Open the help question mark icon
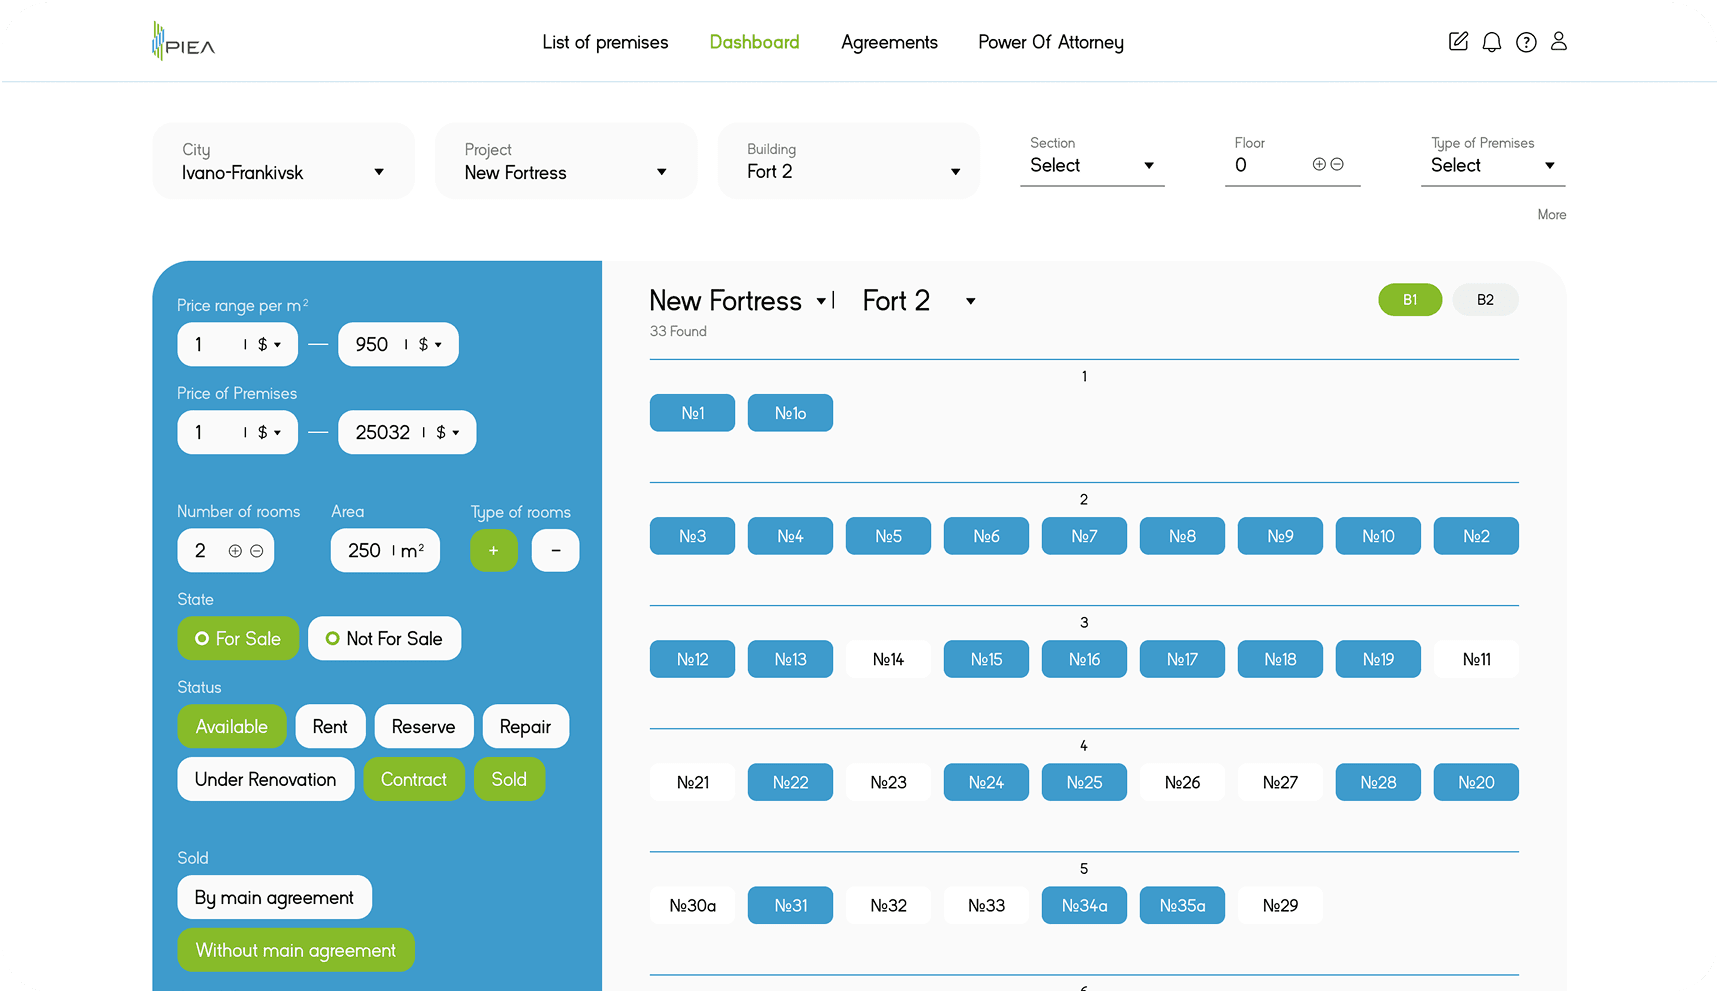 (1525, 42)
